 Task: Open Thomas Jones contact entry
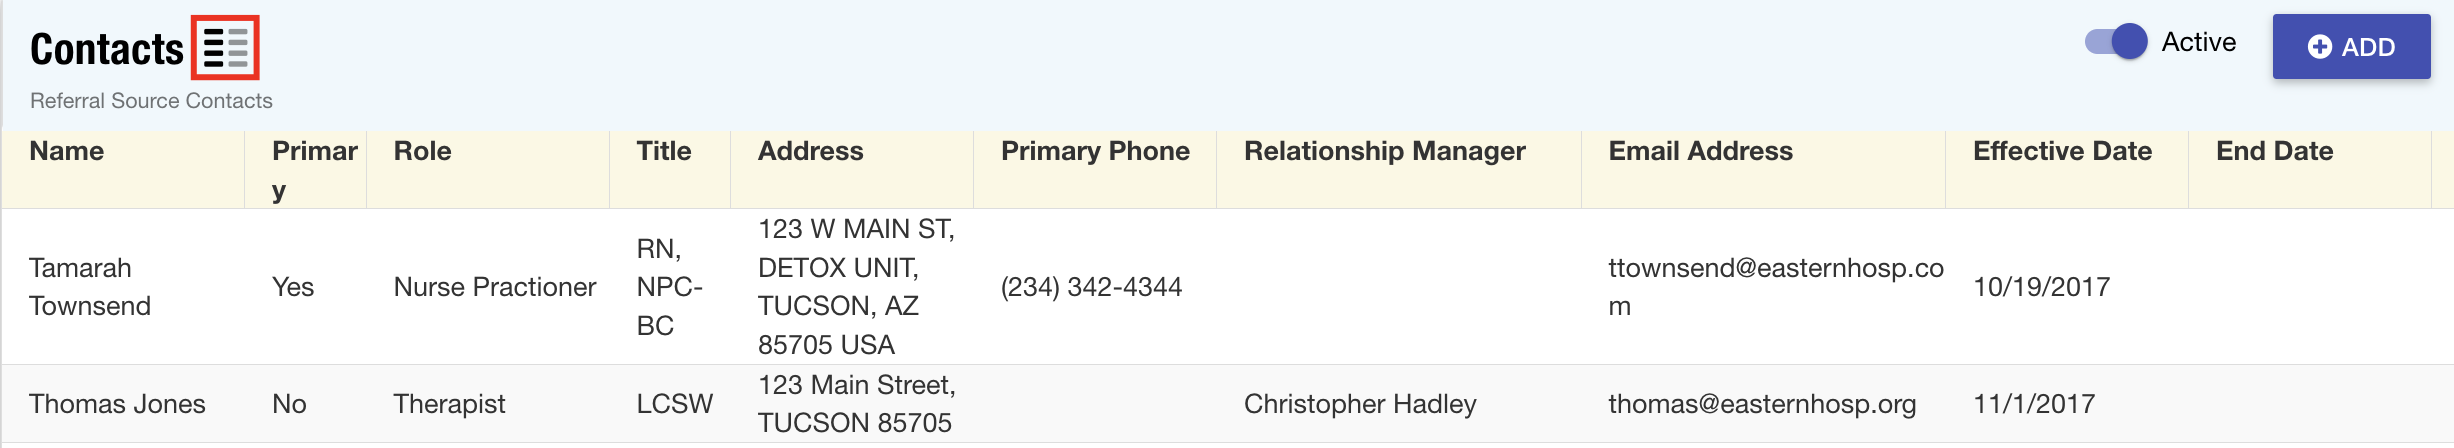pyautogui.click(x=117, y=404)
